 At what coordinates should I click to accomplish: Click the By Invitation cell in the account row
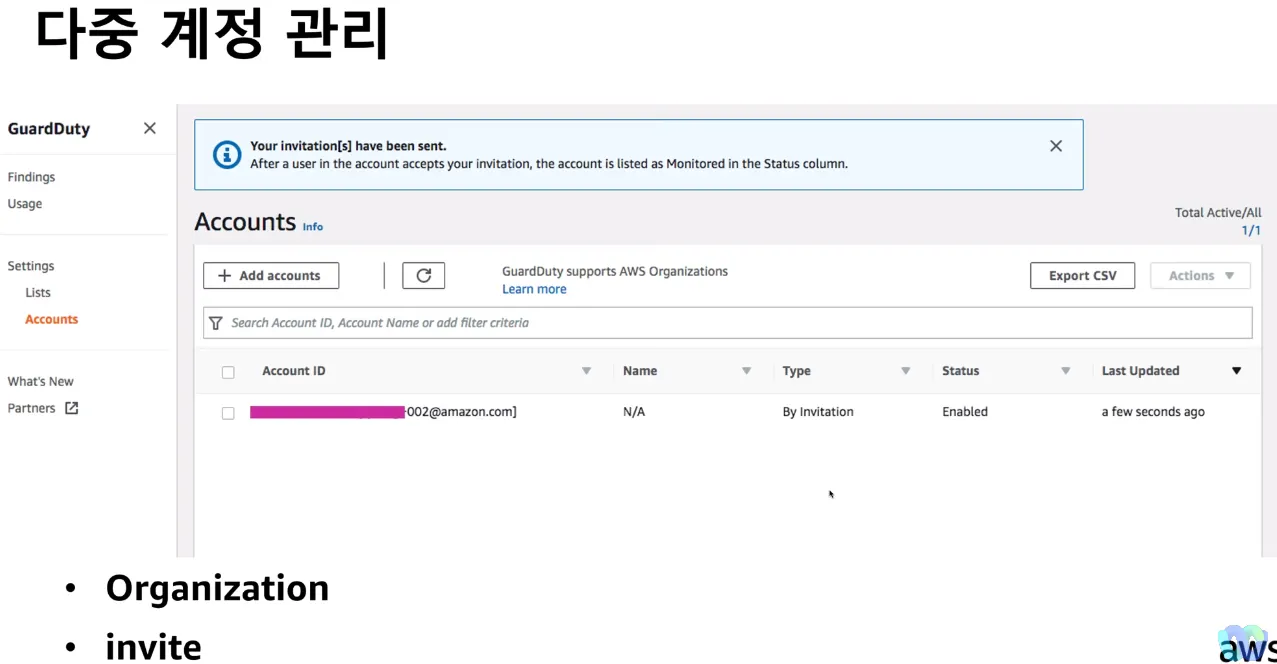(x=818, y=412)
